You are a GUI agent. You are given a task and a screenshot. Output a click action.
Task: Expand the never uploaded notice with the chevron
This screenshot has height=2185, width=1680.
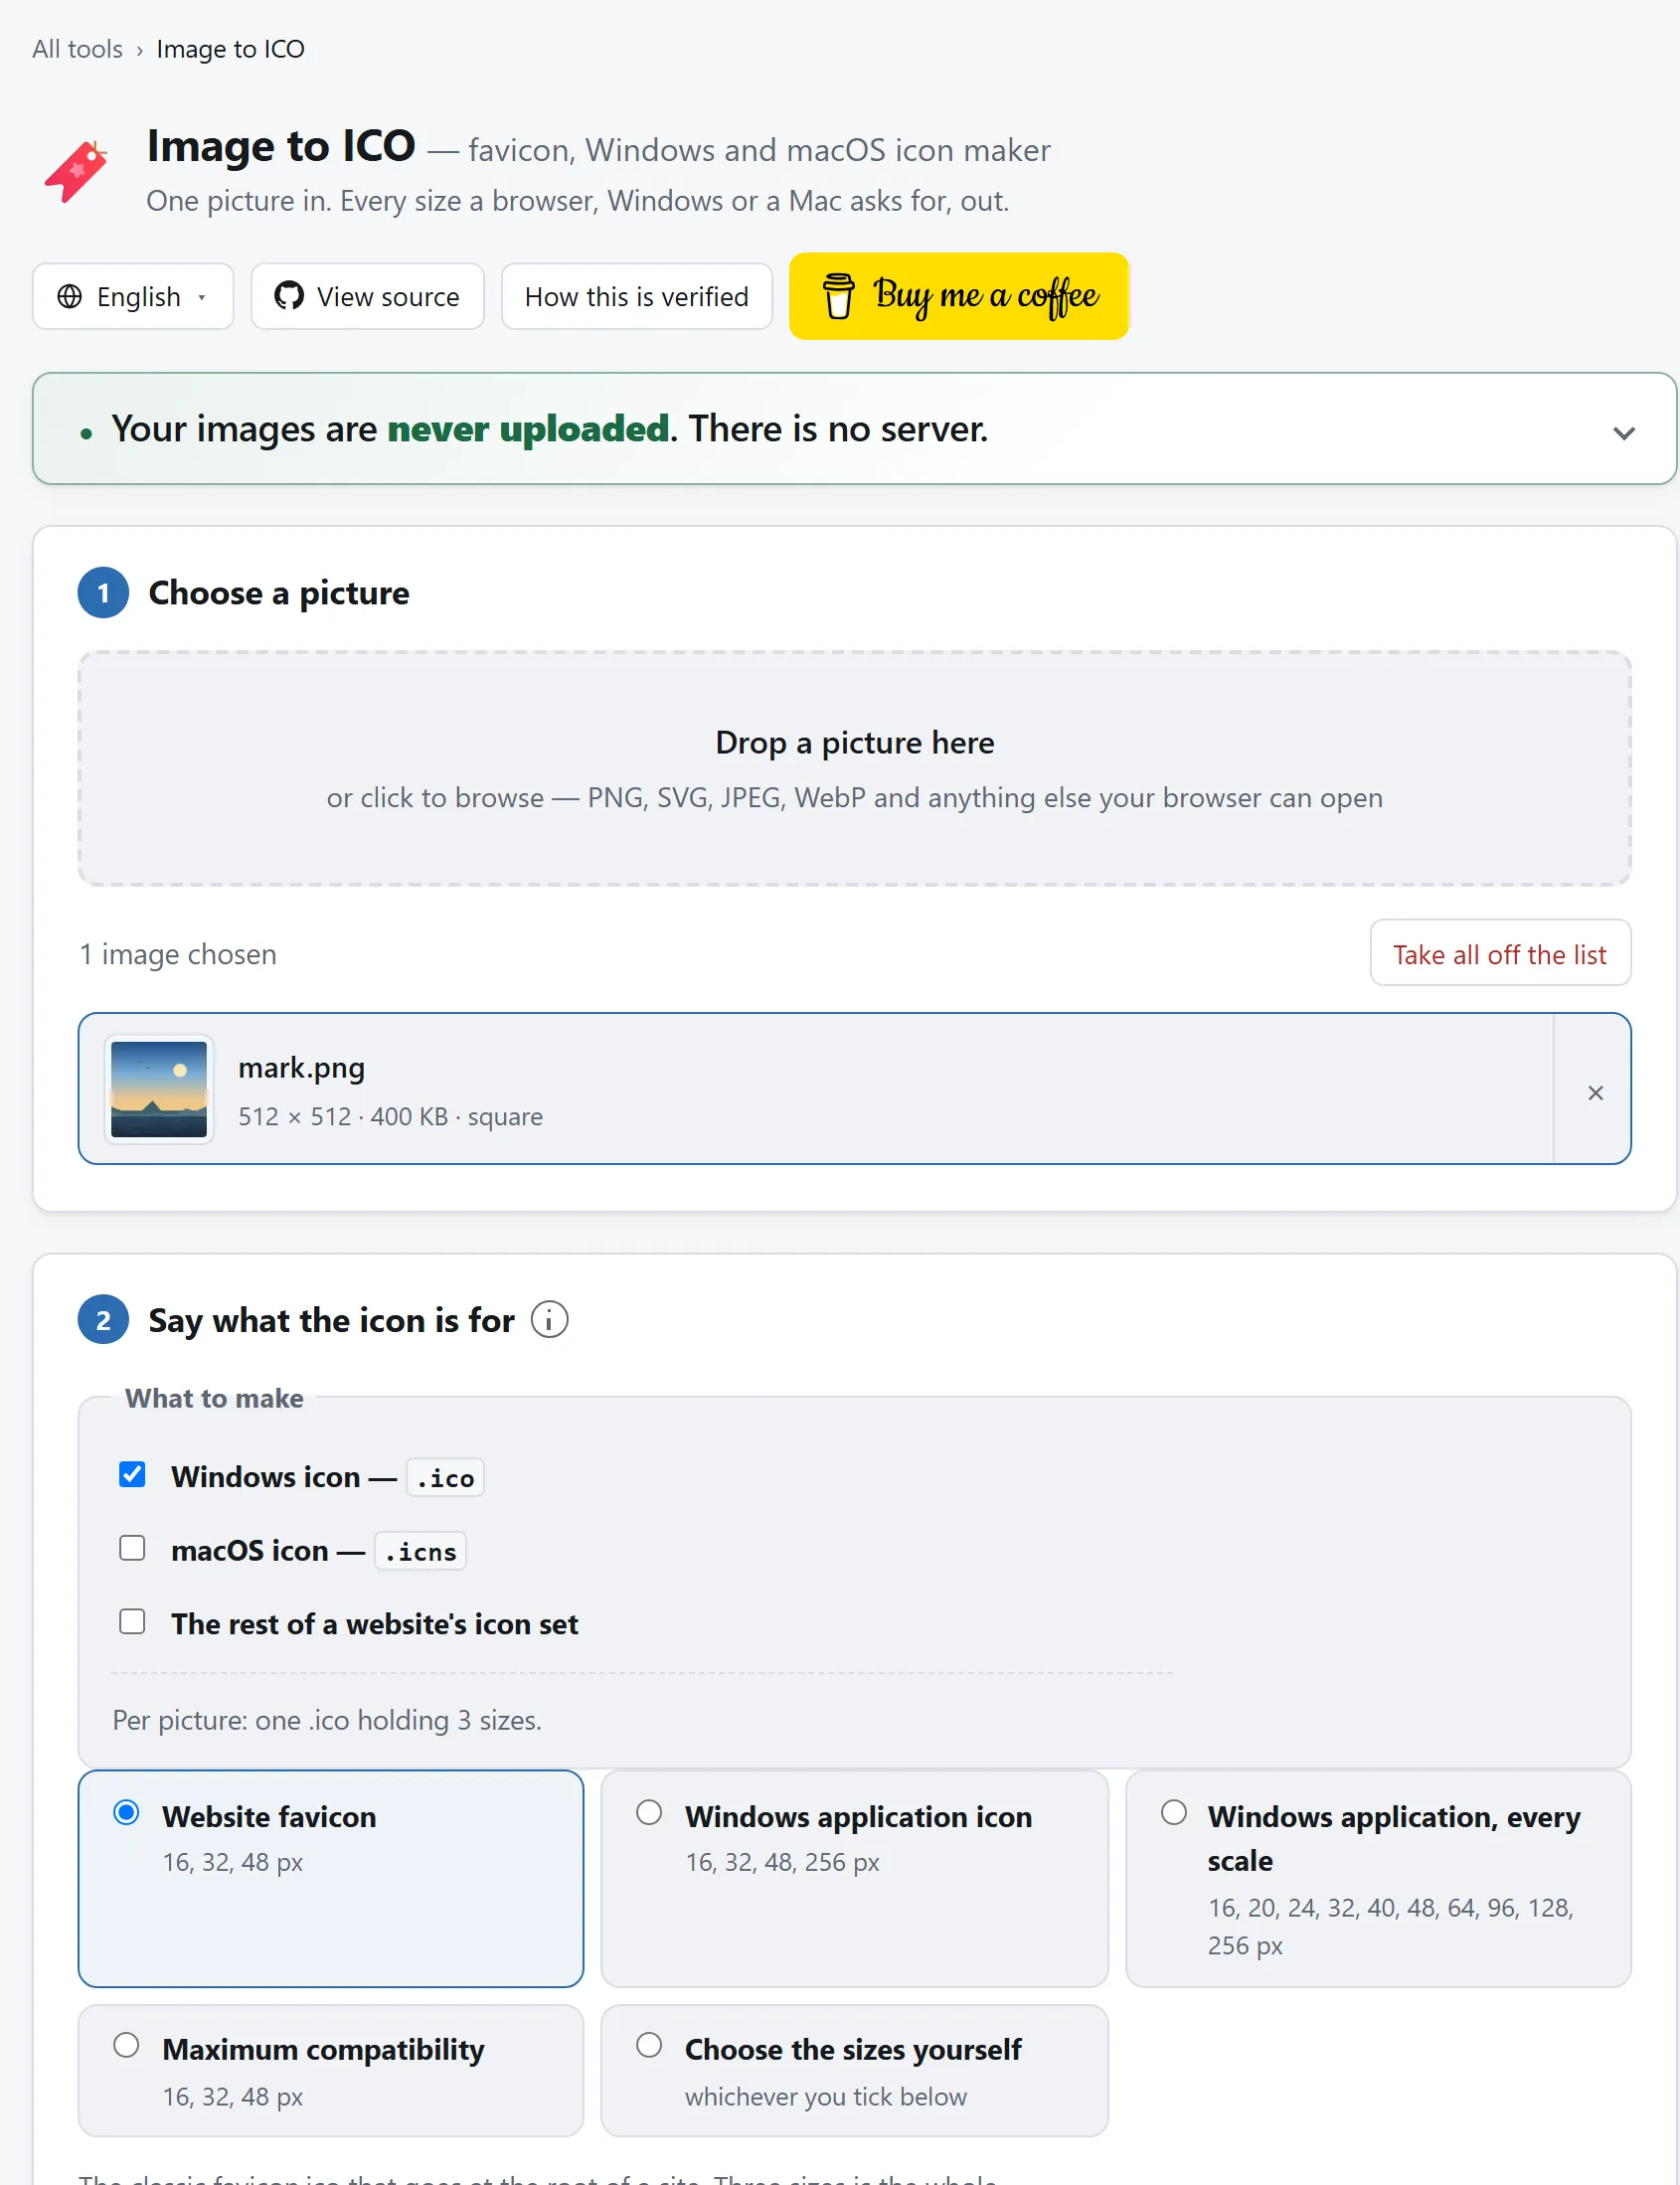1623,433
